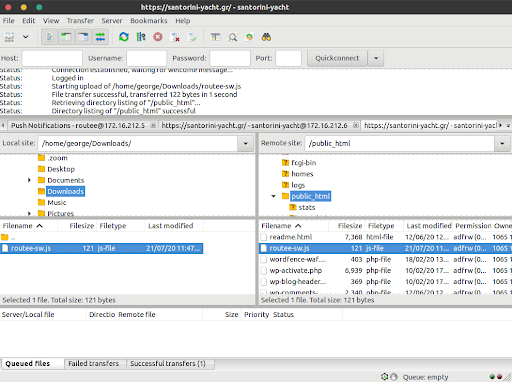Image resolution: width=512 pixels, height=382 pixels.
Task: Toggle remote directory tree display
Action: pyautogui.click(x=83, y=37)
